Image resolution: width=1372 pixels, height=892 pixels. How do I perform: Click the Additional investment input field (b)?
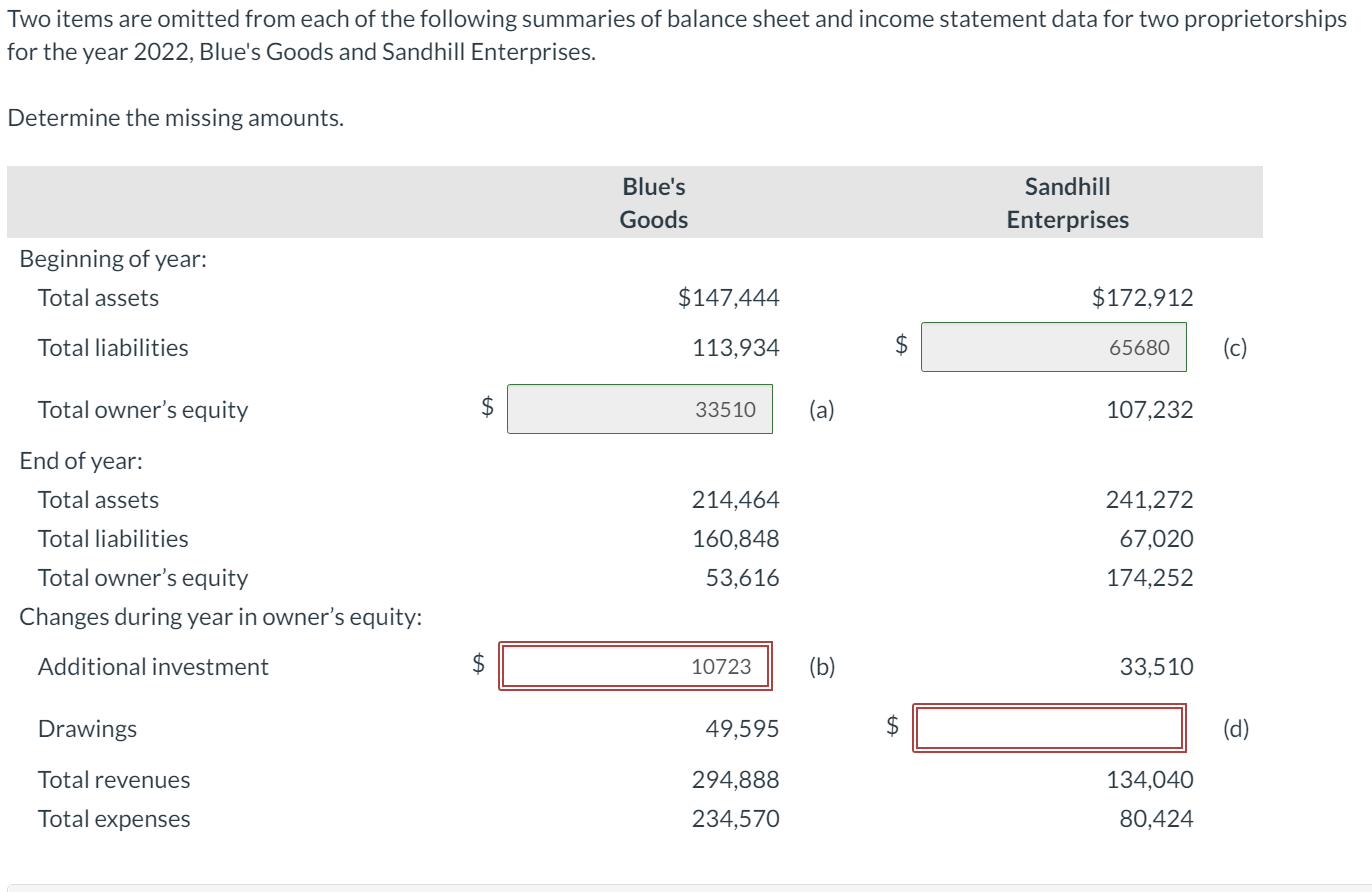click(x=635, y=667)
